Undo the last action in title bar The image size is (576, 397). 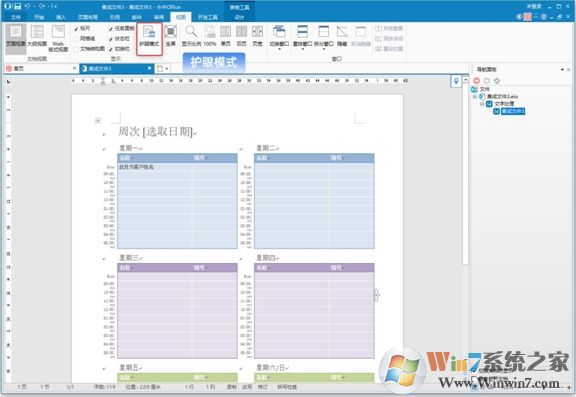coord(28,6)
